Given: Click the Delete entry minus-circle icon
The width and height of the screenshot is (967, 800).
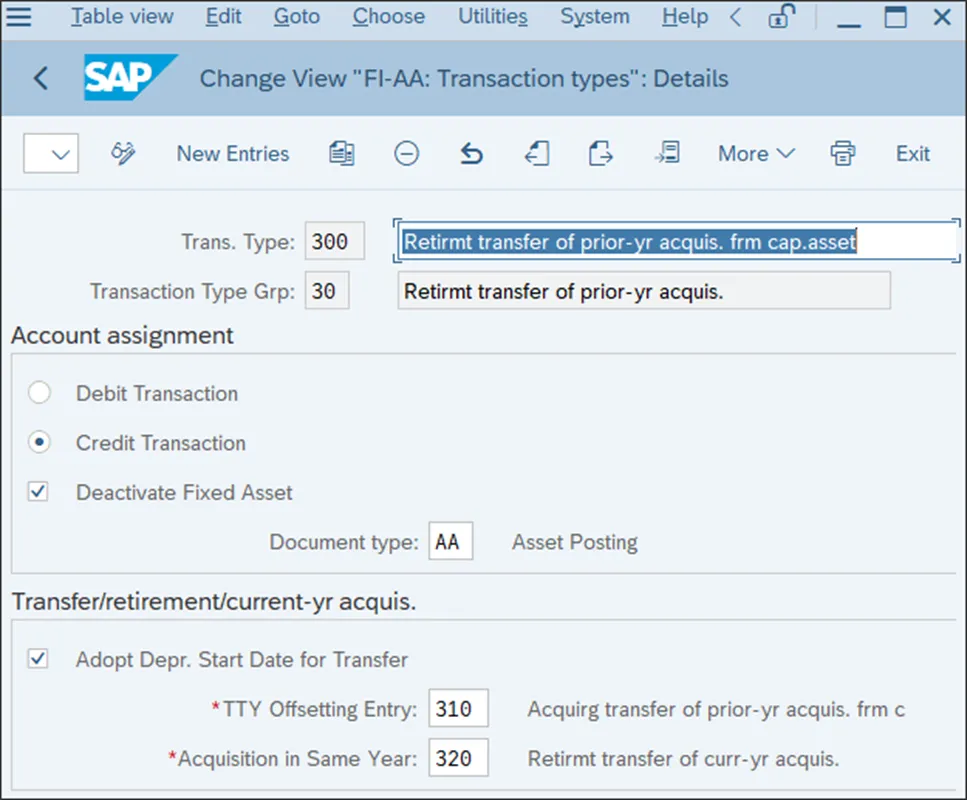Looking at the screenshot, I should (x=406, y=154).
